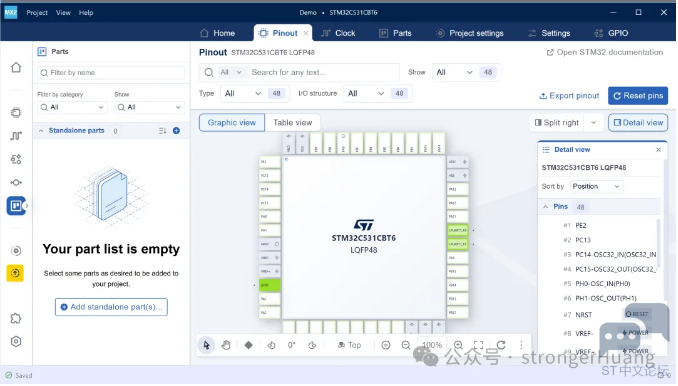Switch to the GPIO tab

coord(611,33)
